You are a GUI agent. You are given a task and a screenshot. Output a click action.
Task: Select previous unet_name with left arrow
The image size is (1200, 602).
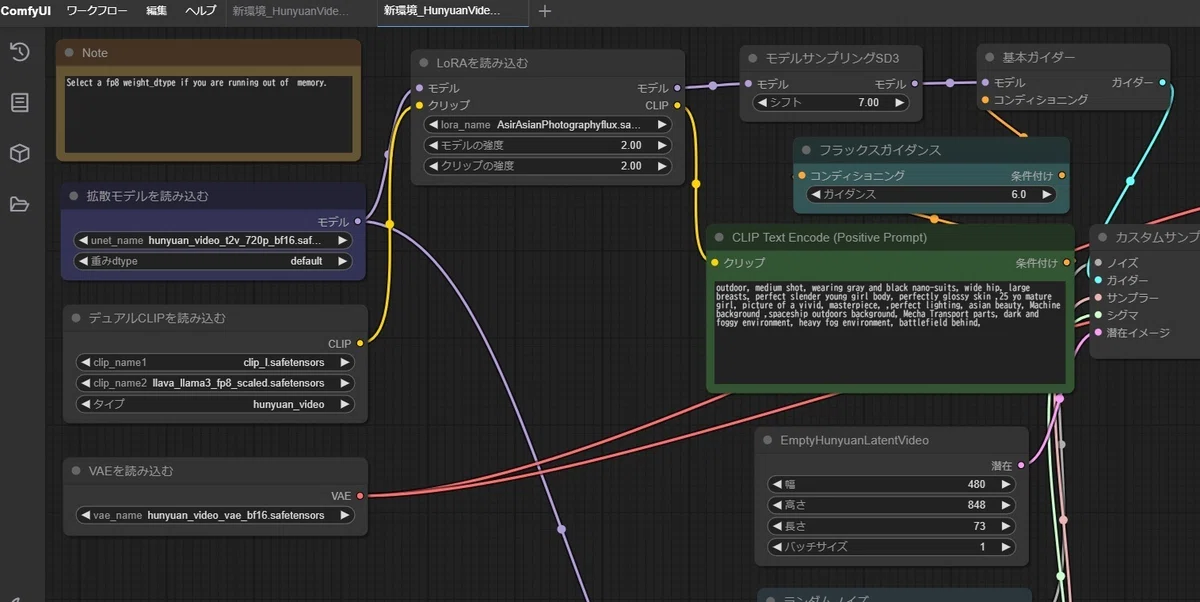point(83,240)
